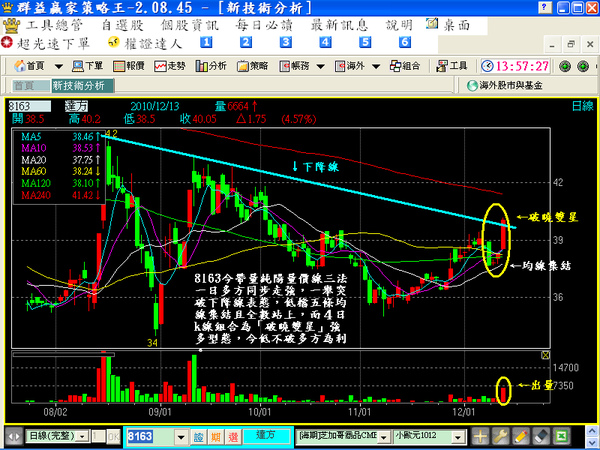The width and height of the screenshot is (600, 450).
Task: Switch to workspace number 6
Action: pos(405,42)
